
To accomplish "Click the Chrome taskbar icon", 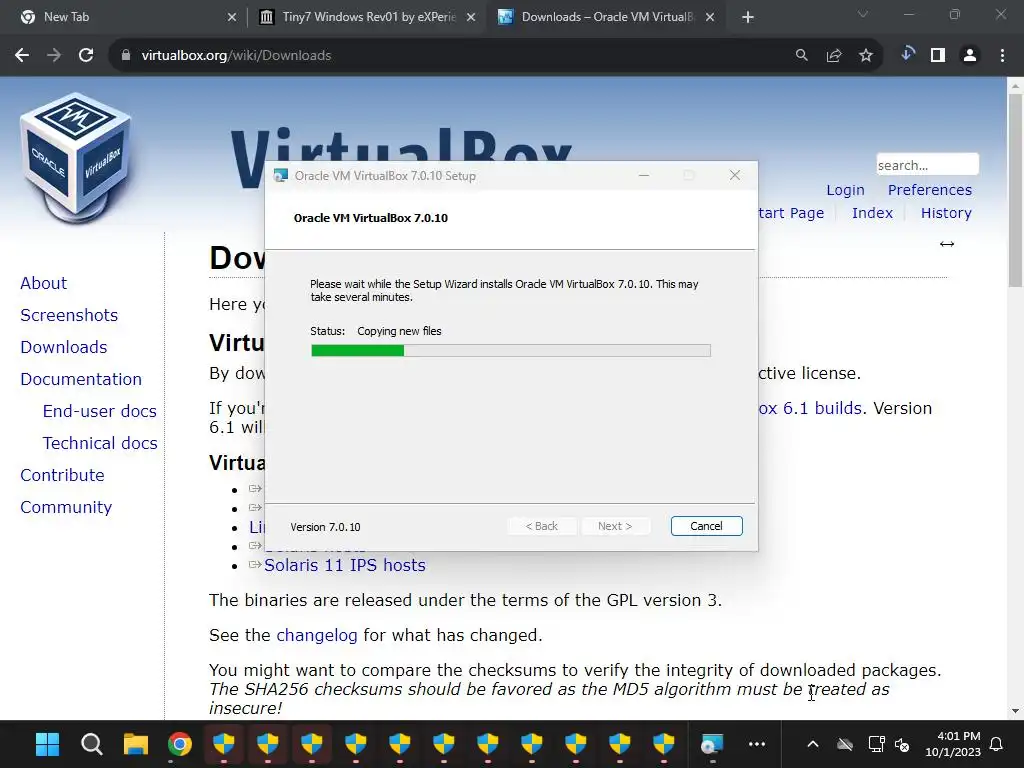I will pyautogui.click(x=180, y=744).
